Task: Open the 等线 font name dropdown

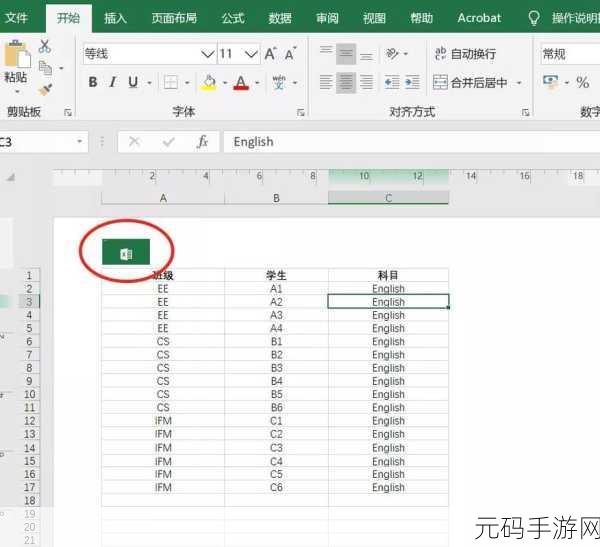Action: click(x=208, y=54)
